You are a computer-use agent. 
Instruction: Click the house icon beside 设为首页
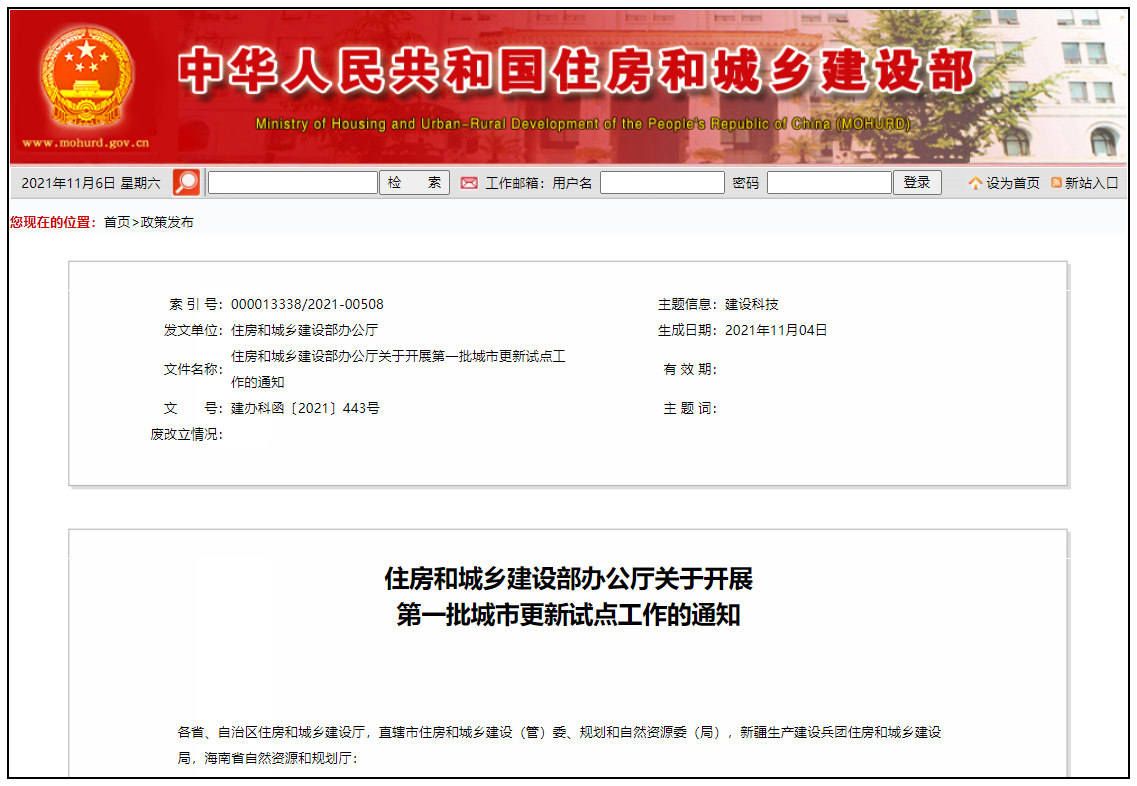pos(975,183)
